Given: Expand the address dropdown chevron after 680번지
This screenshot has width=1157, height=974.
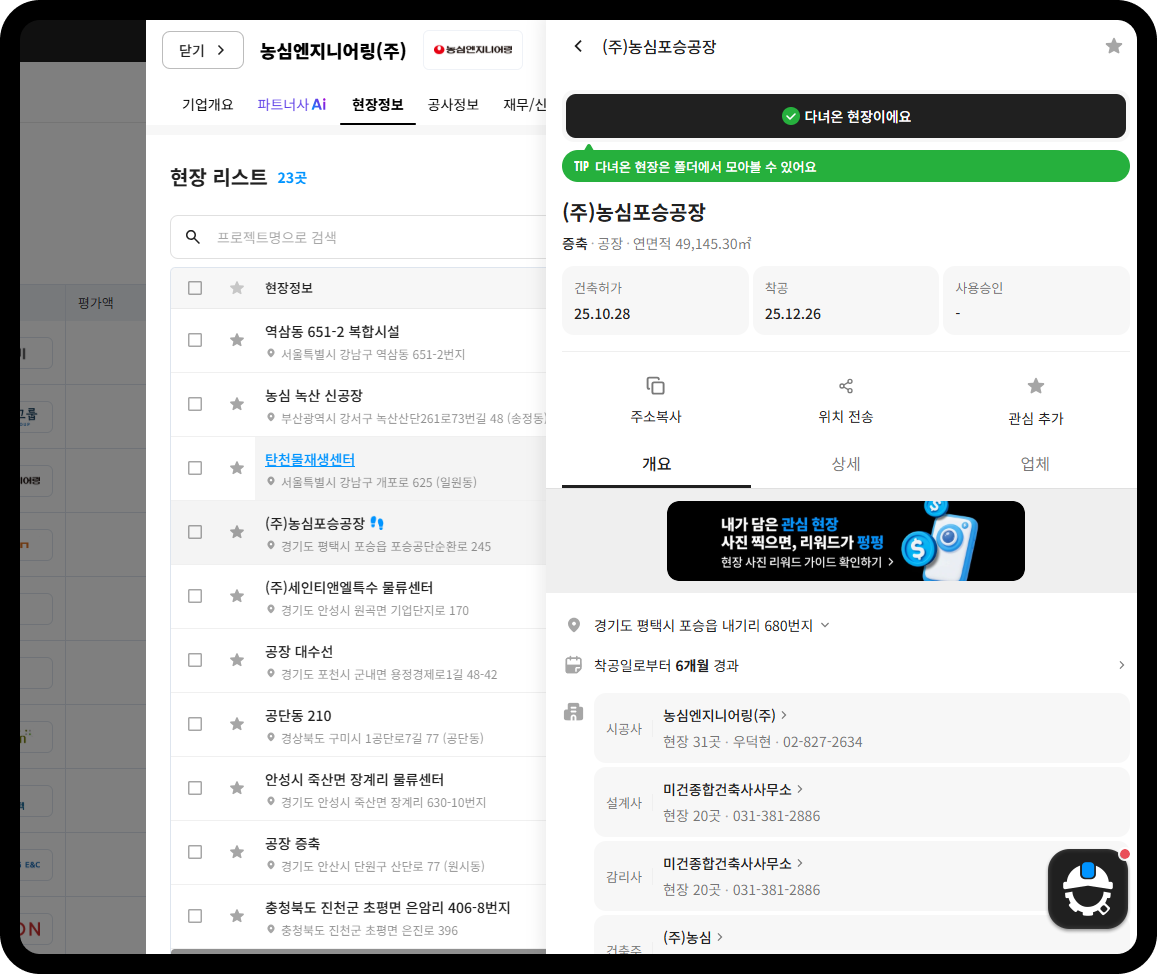Looking at the screenshot, I should pyautogui.click(x=825, y=625).
